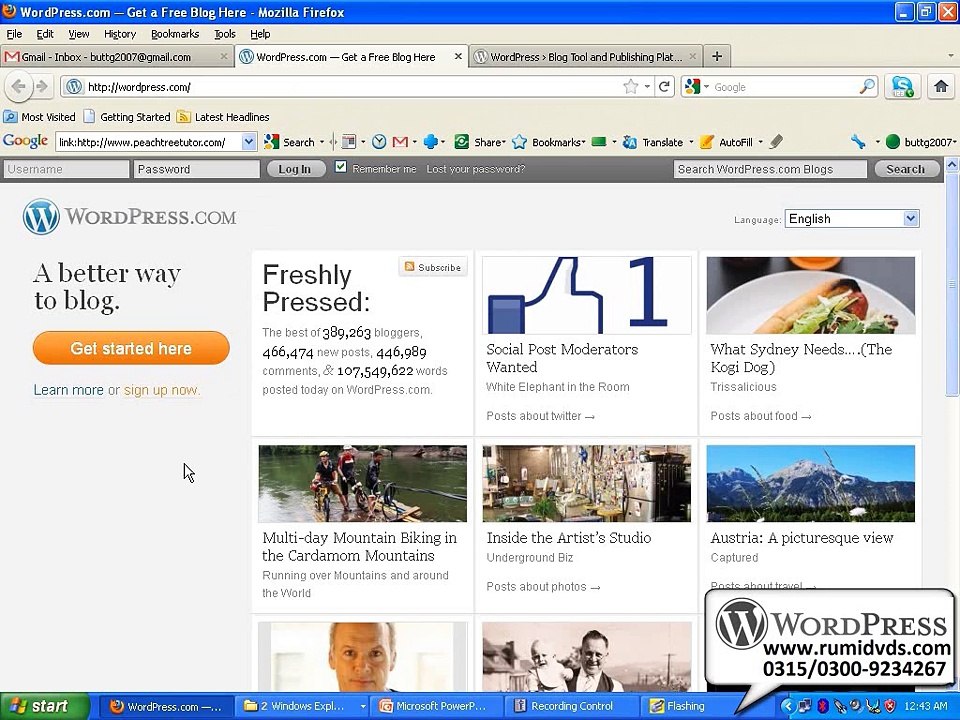Image resolution: width=960 pixels, height=720 pixels.
Task: Open Social Post Moderators Wanted post
Action: [562, 358]
